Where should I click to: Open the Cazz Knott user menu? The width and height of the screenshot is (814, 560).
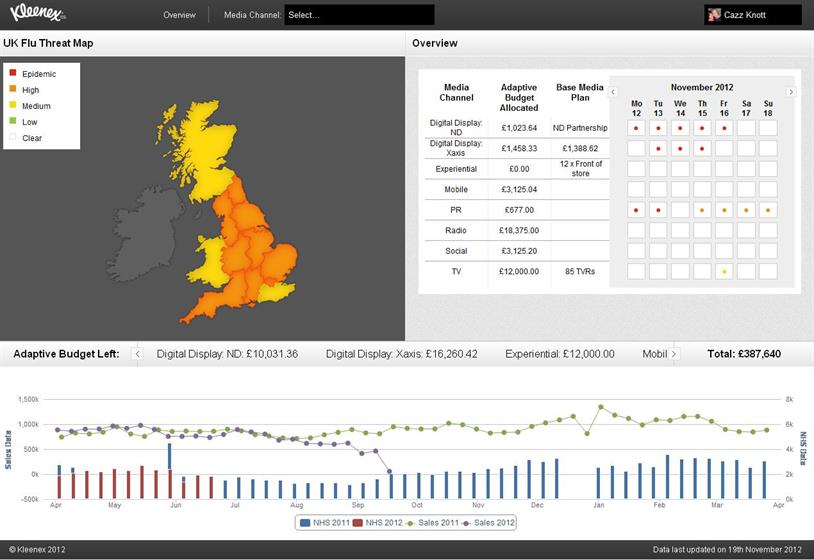(x=752, y=15)
